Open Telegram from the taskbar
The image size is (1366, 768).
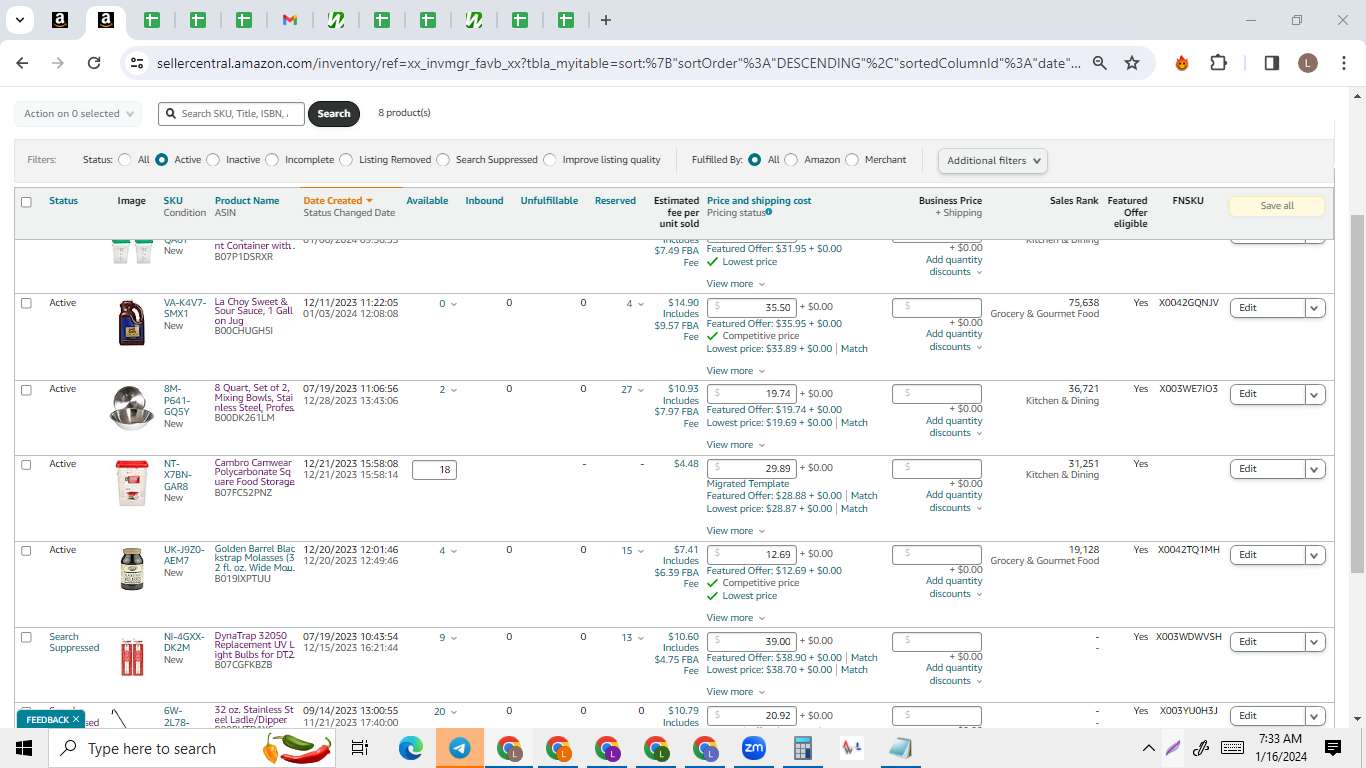coord(460,748)
